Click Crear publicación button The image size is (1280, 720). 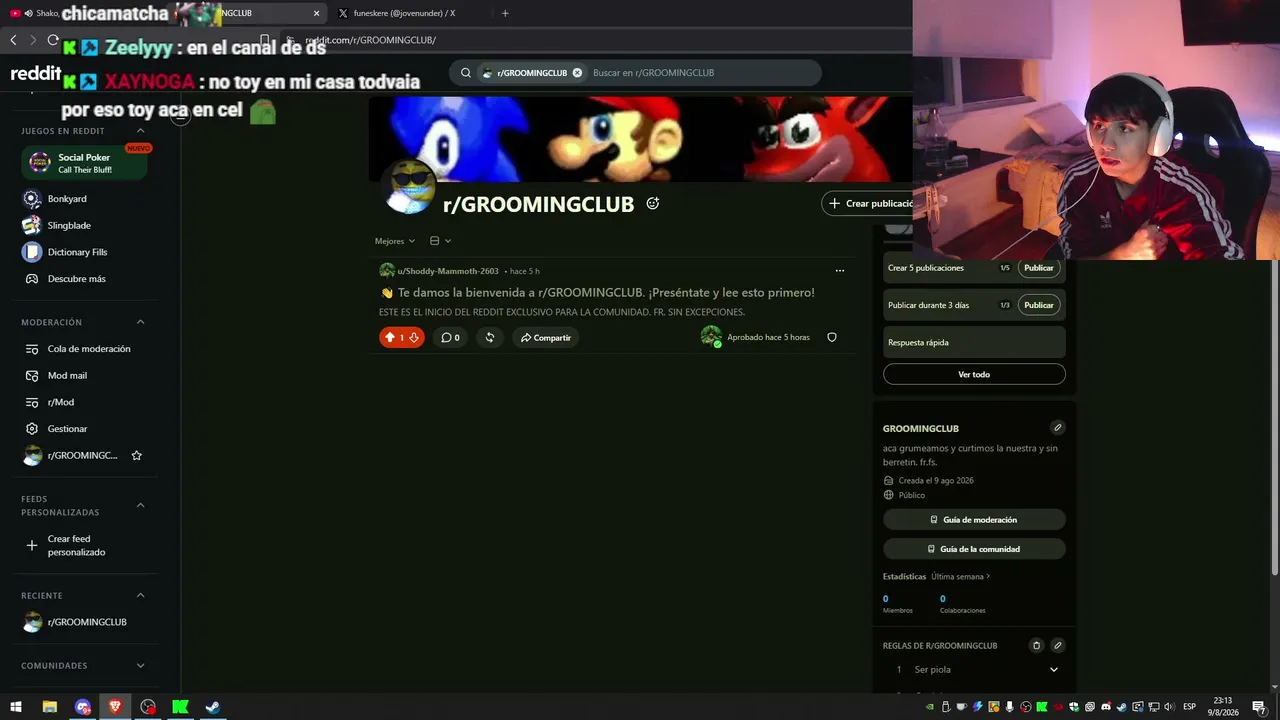[868, 203]
